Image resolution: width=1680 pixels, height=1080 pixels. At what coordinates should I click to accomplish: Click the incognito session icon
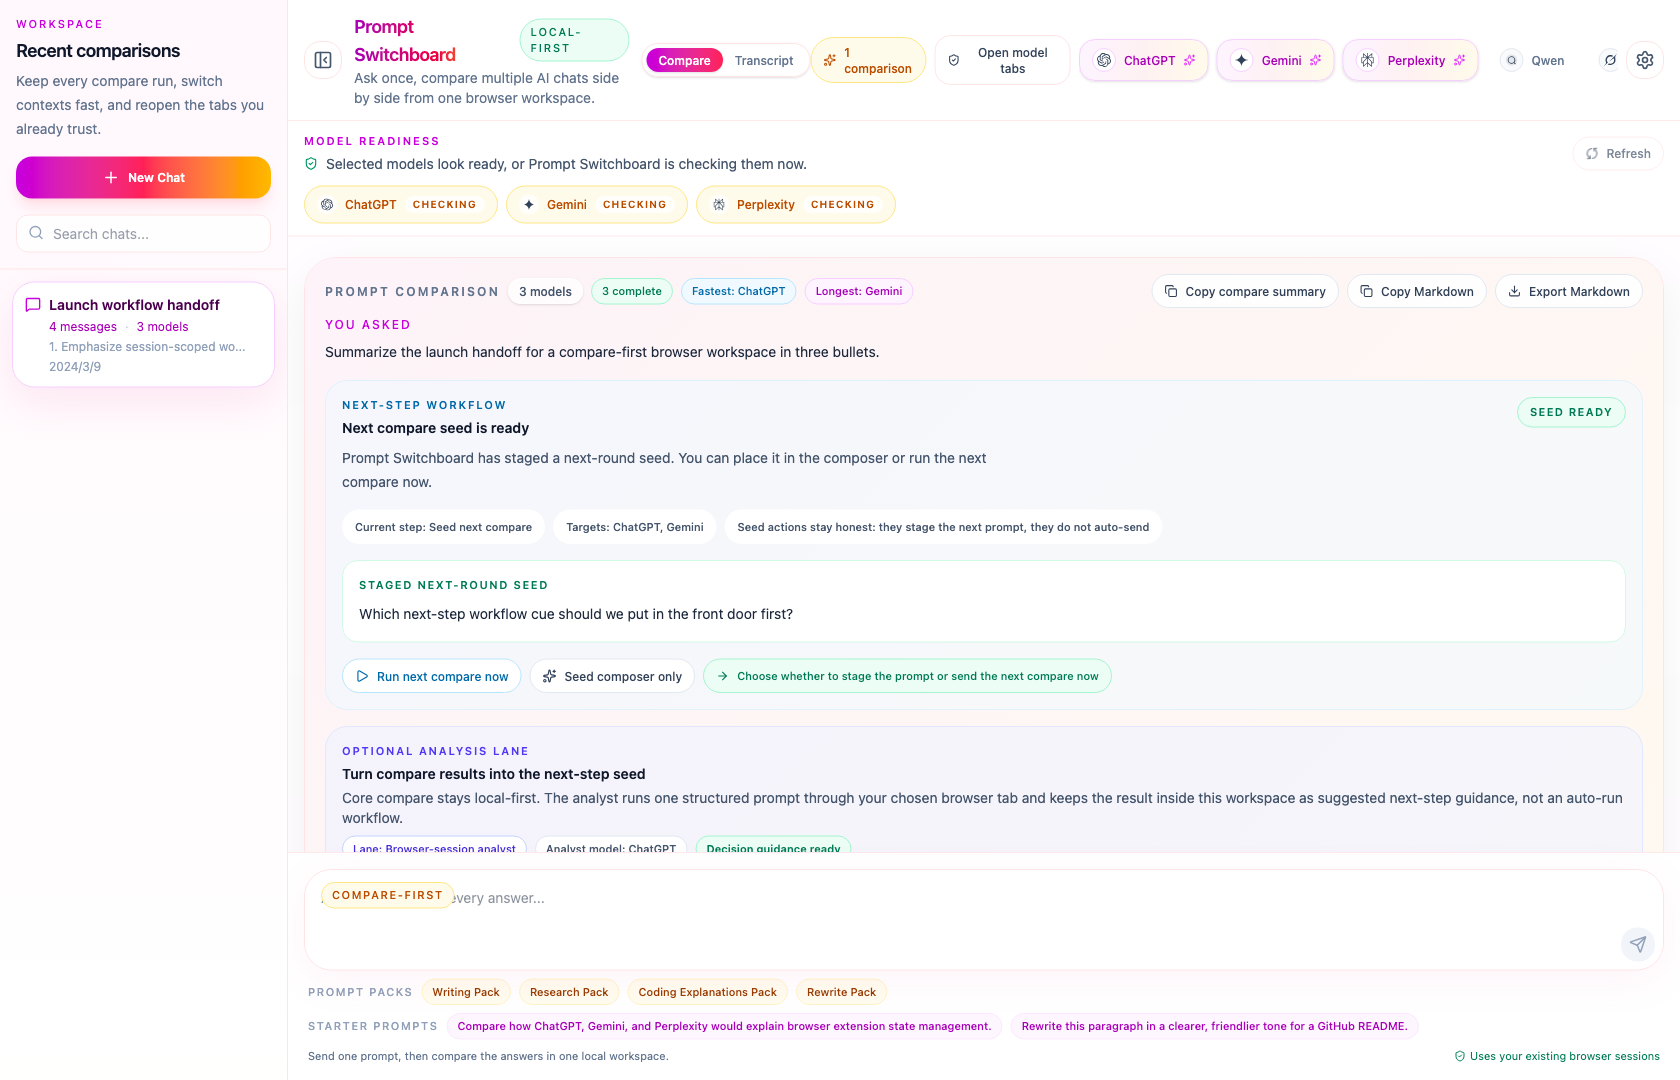[x=1610, y=60]
